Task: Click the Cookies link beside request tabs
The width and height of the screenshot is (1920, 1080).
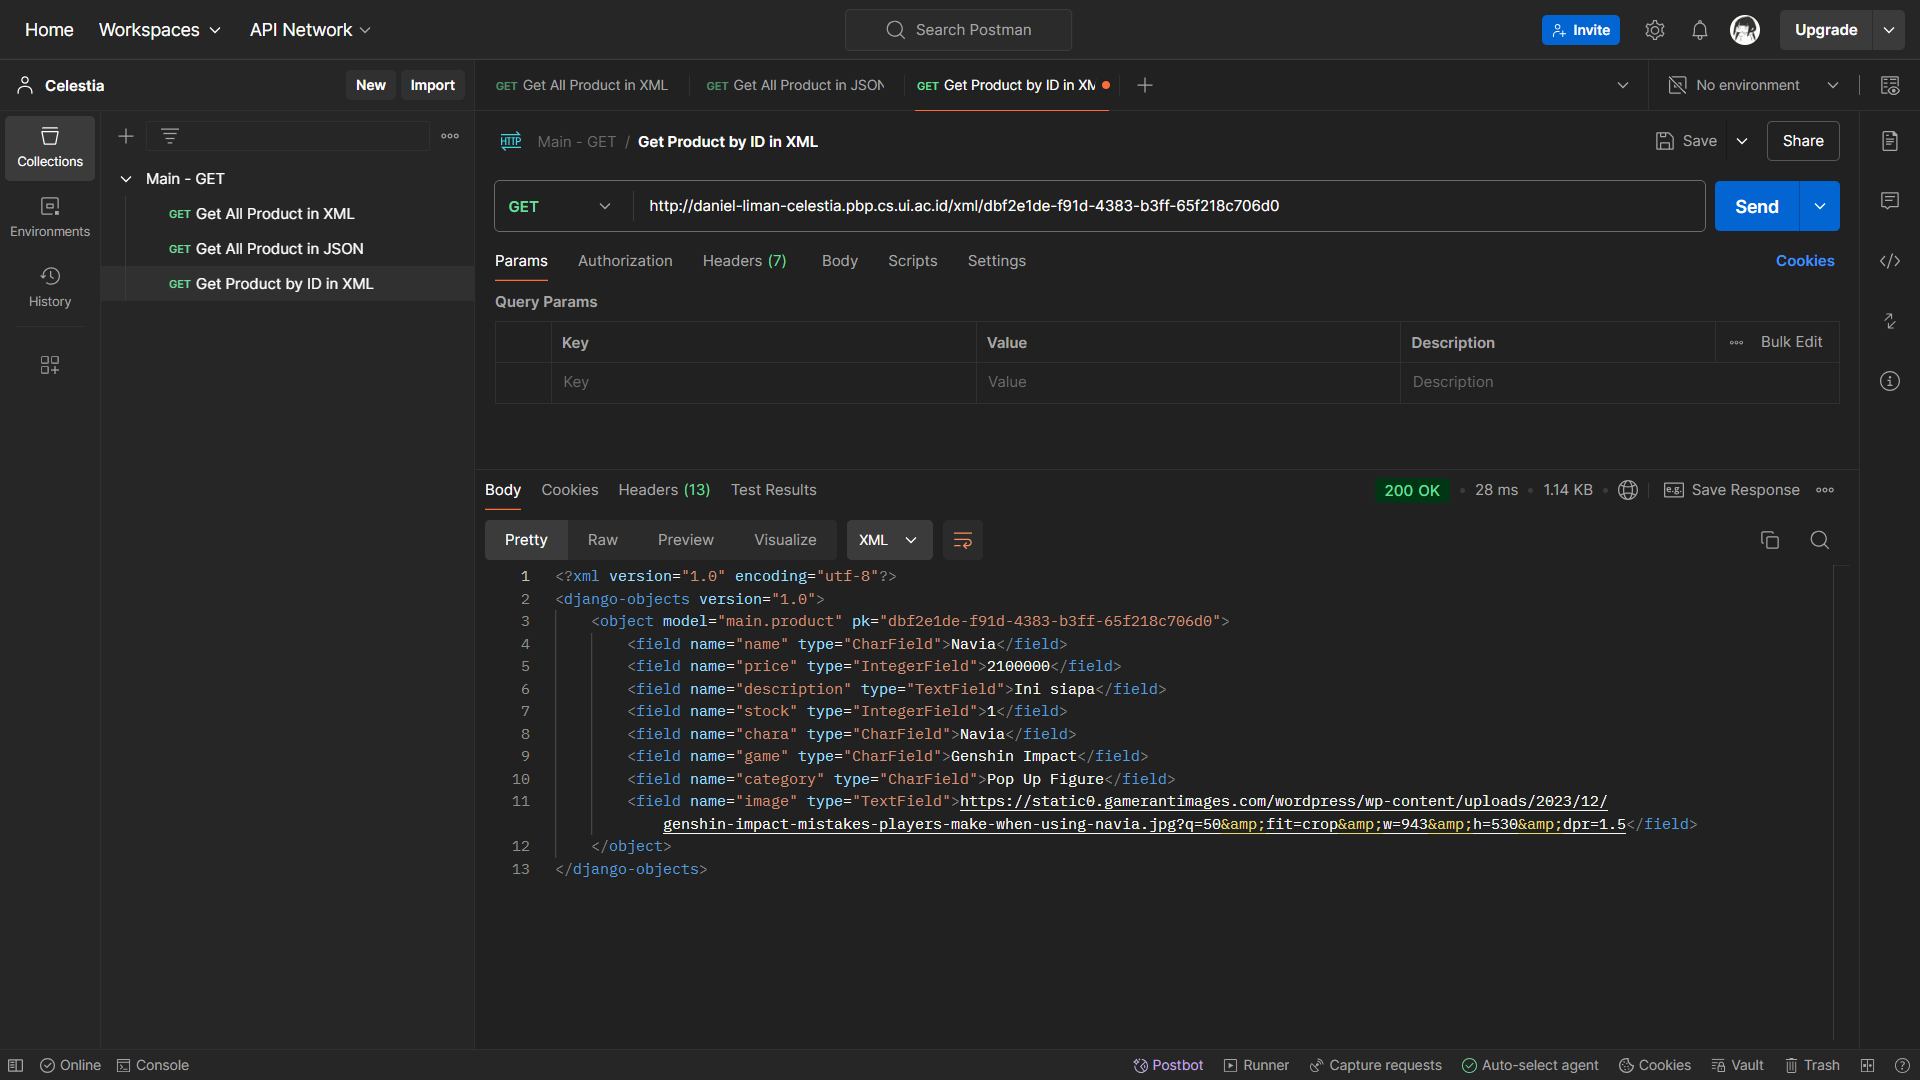Action: click(1804, 261)
